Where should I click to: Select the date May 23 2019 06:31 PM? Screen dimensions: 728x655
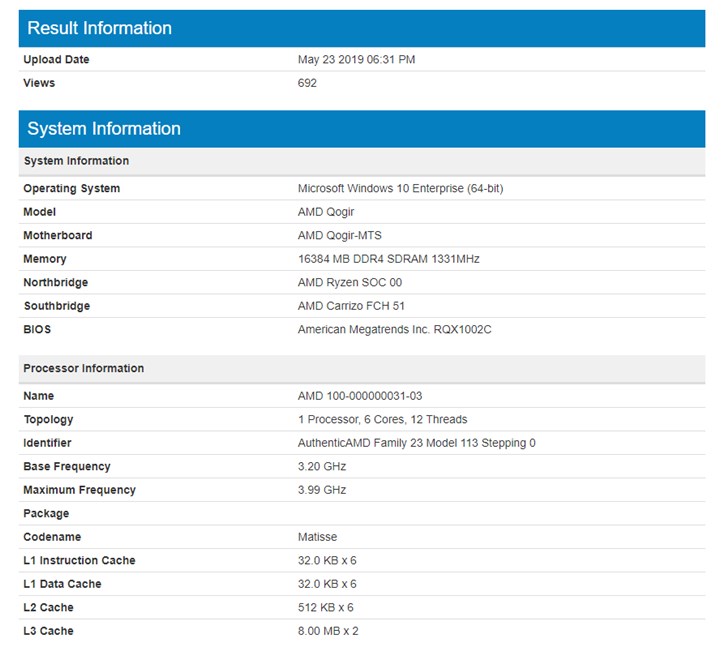coord(356,59)
